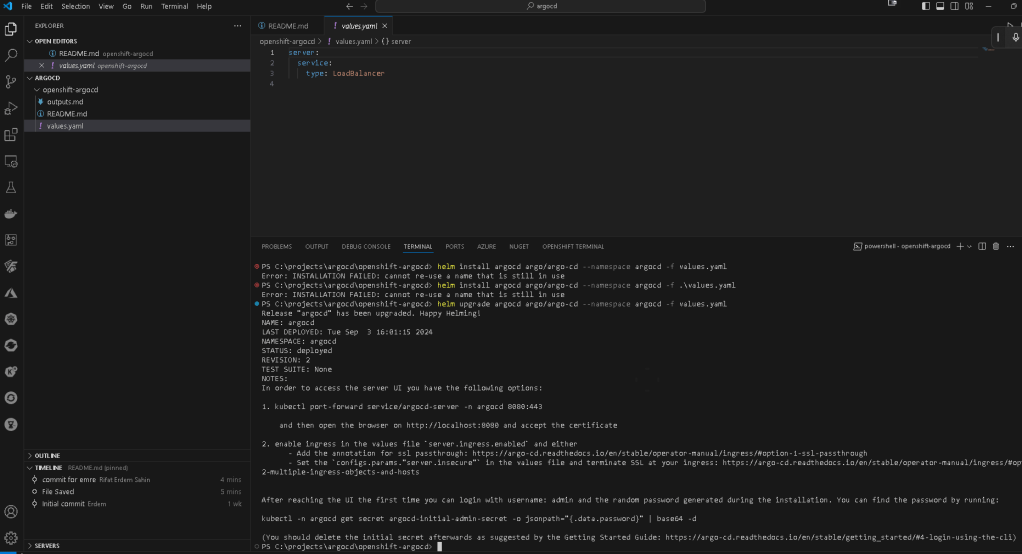The image size is (1022, 554).
Task: Split the terminal with split icon
Action: pos(982,246)
